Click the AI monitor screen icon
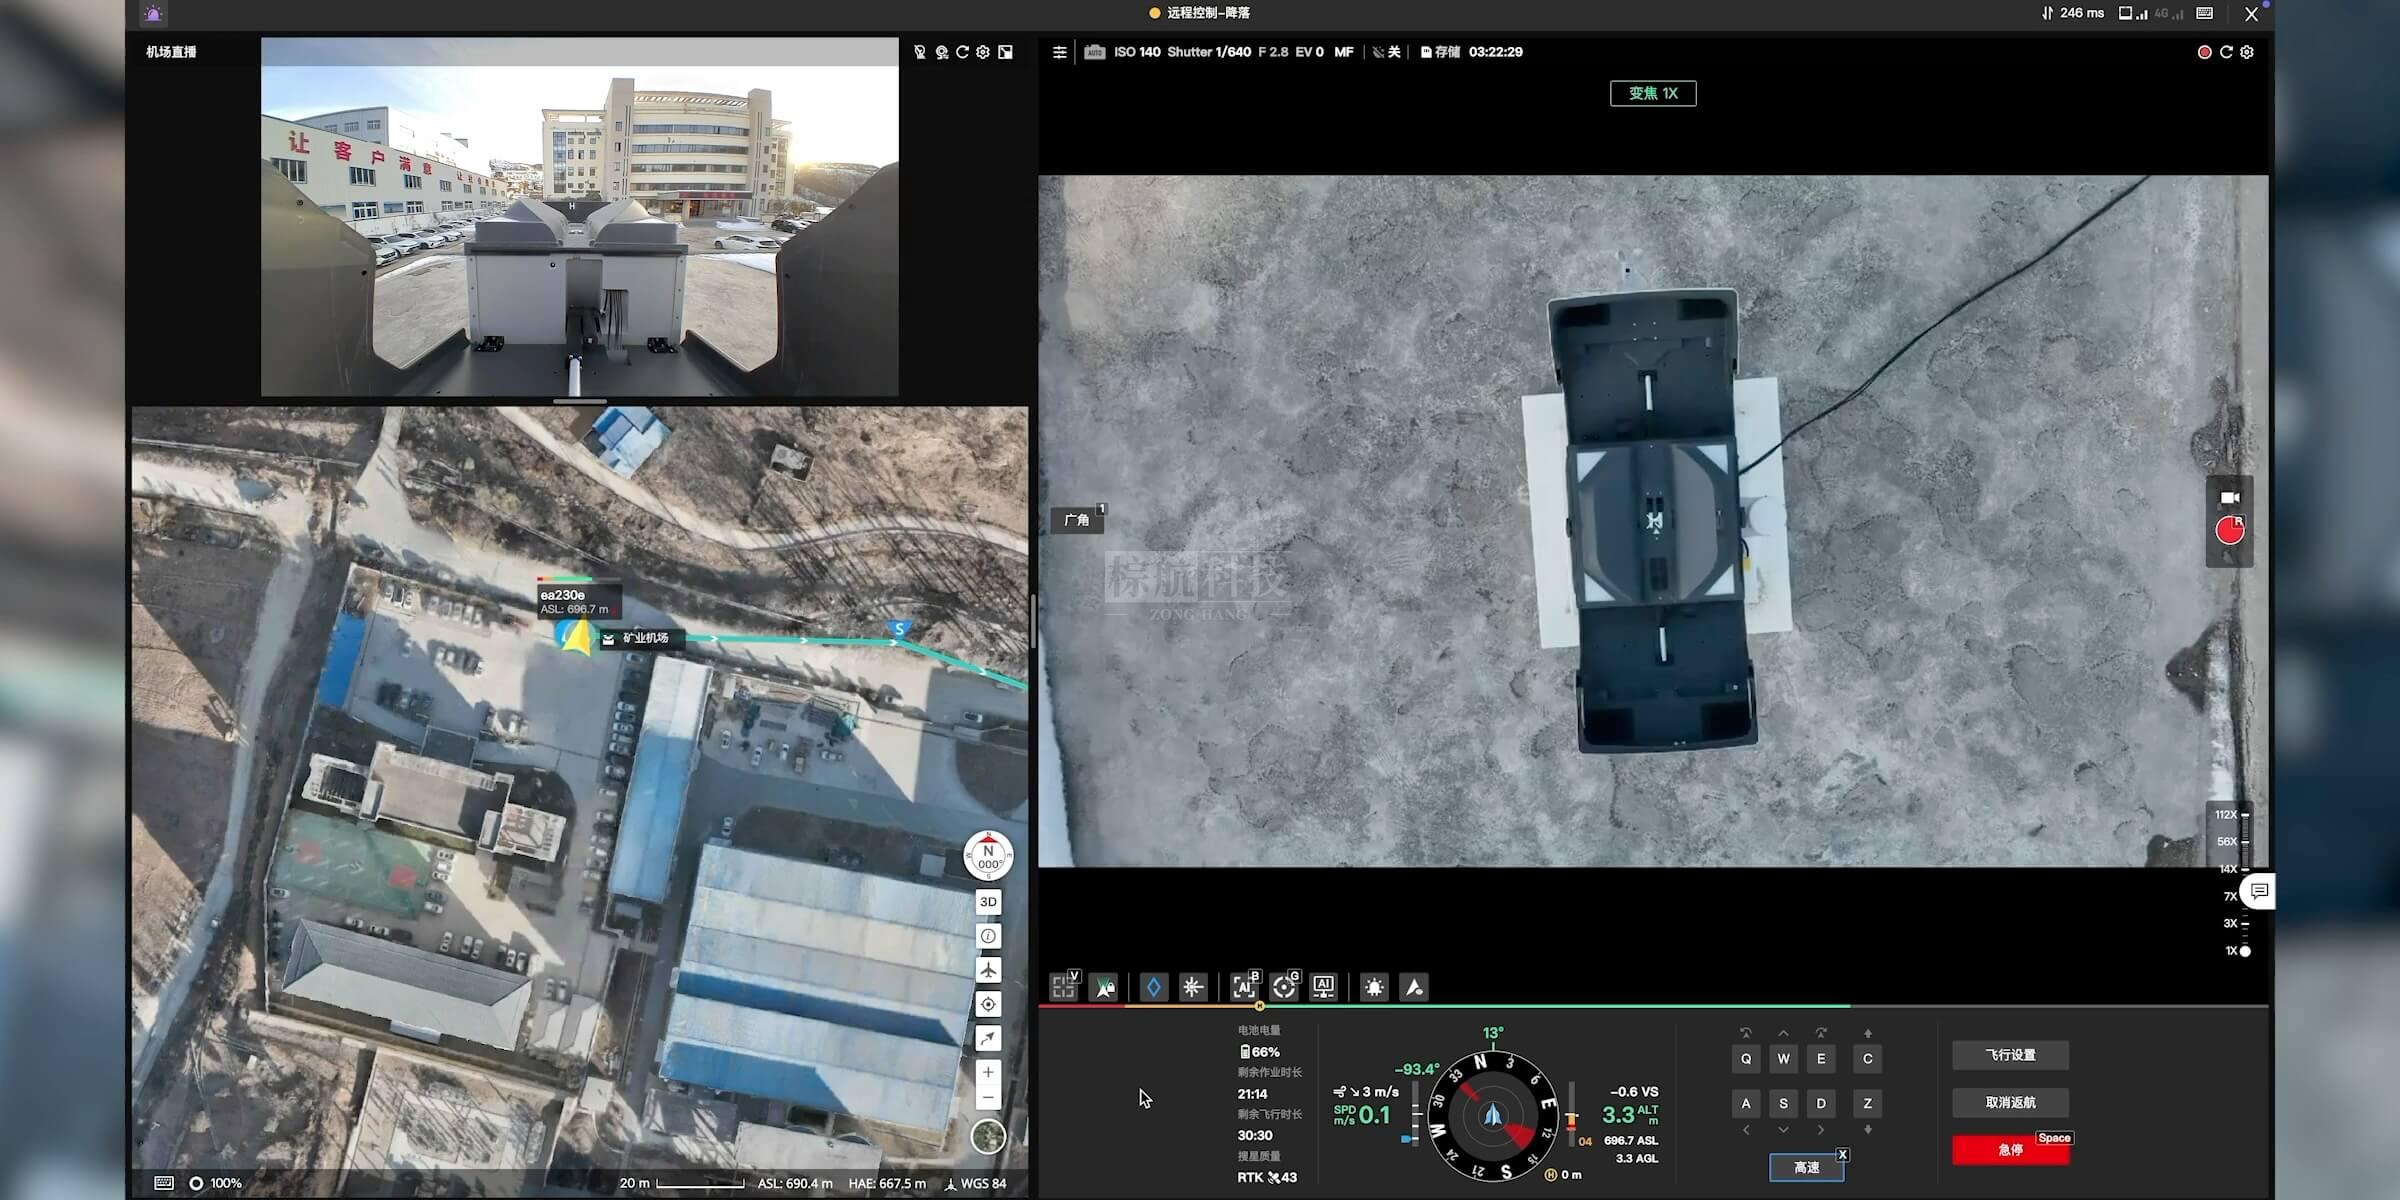The image size is (2400, 1200). tap(1323, 987)
